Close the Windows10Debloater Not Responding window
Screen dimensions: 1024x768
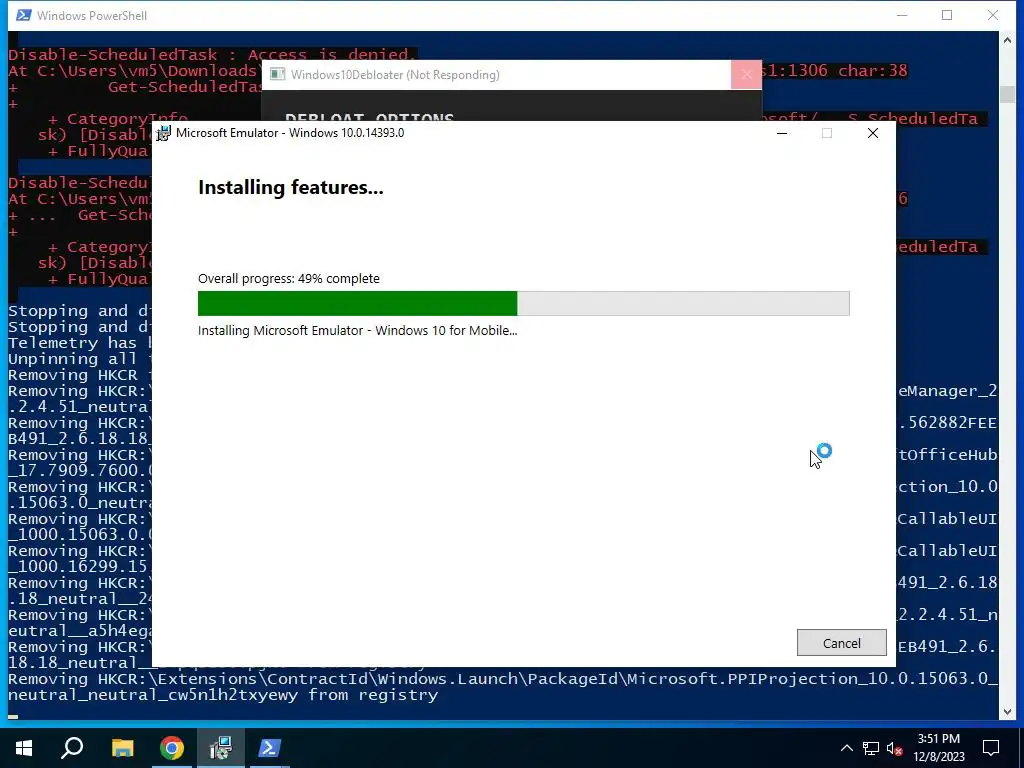click(746, 74)
